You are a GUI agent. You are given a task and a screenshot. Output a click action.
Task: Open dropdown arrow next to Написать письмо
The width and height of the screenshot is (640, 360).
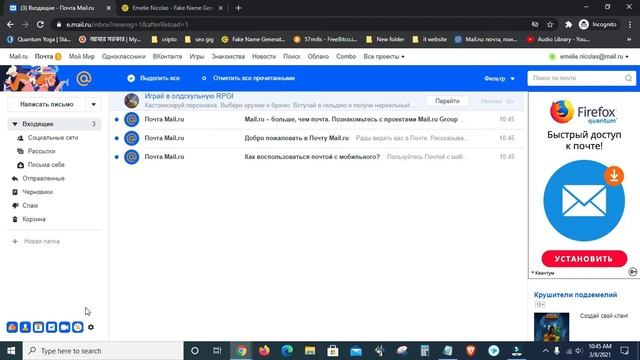[x=93, y=104]
